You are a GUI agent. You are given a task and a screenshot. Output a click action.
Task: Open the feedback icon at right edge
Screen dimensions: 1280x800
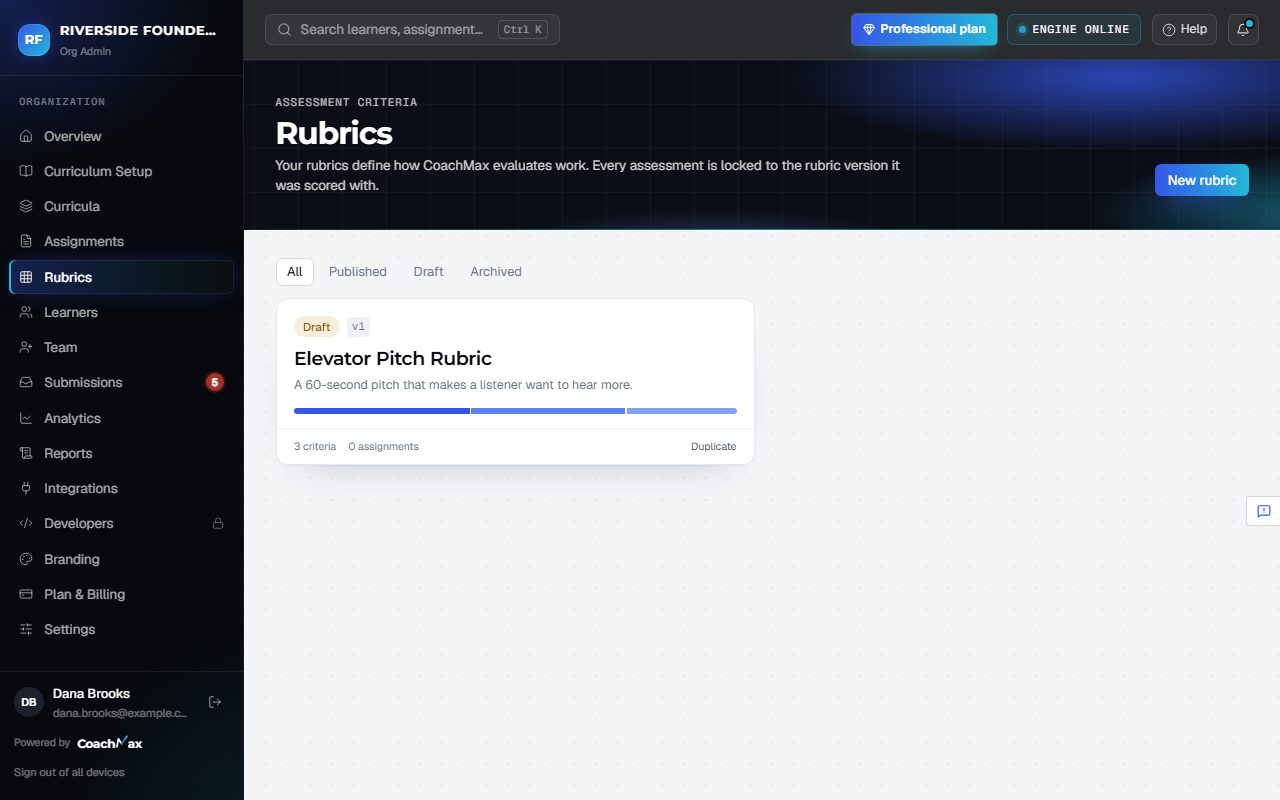click(x=1264, y=511)
